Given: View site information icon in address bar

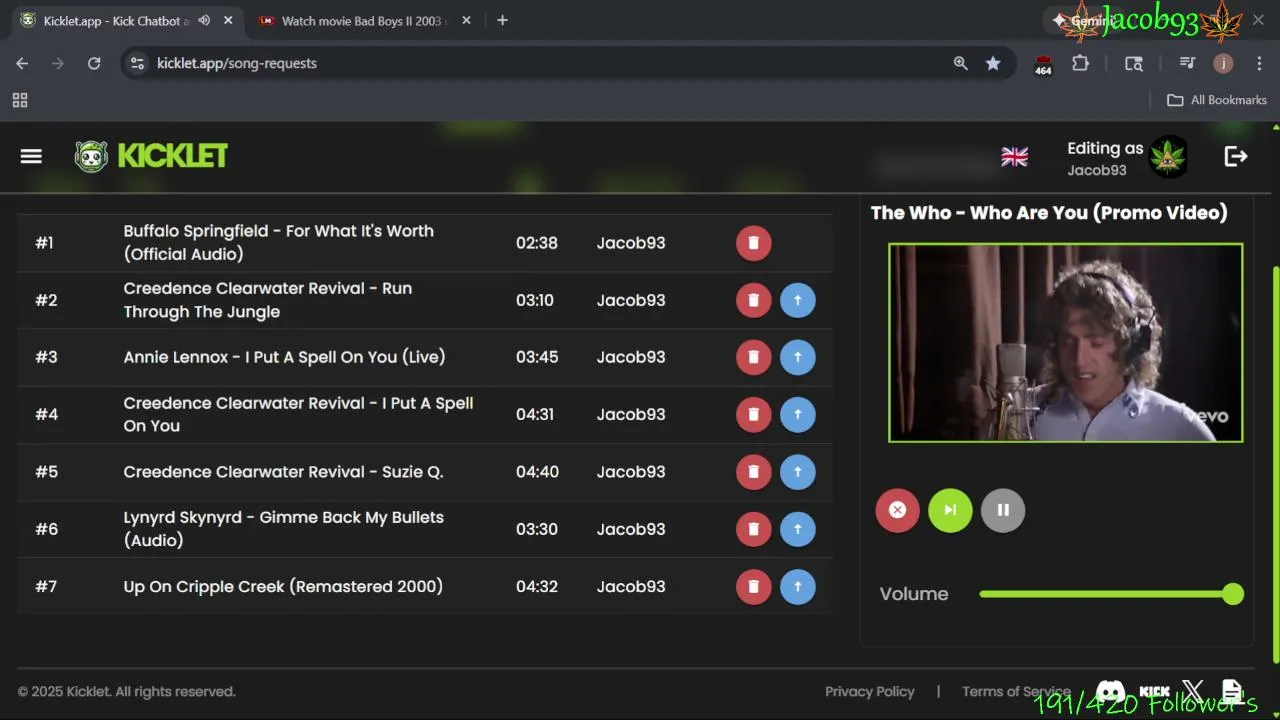Looking at the screenshot, I should coord(138,63).
